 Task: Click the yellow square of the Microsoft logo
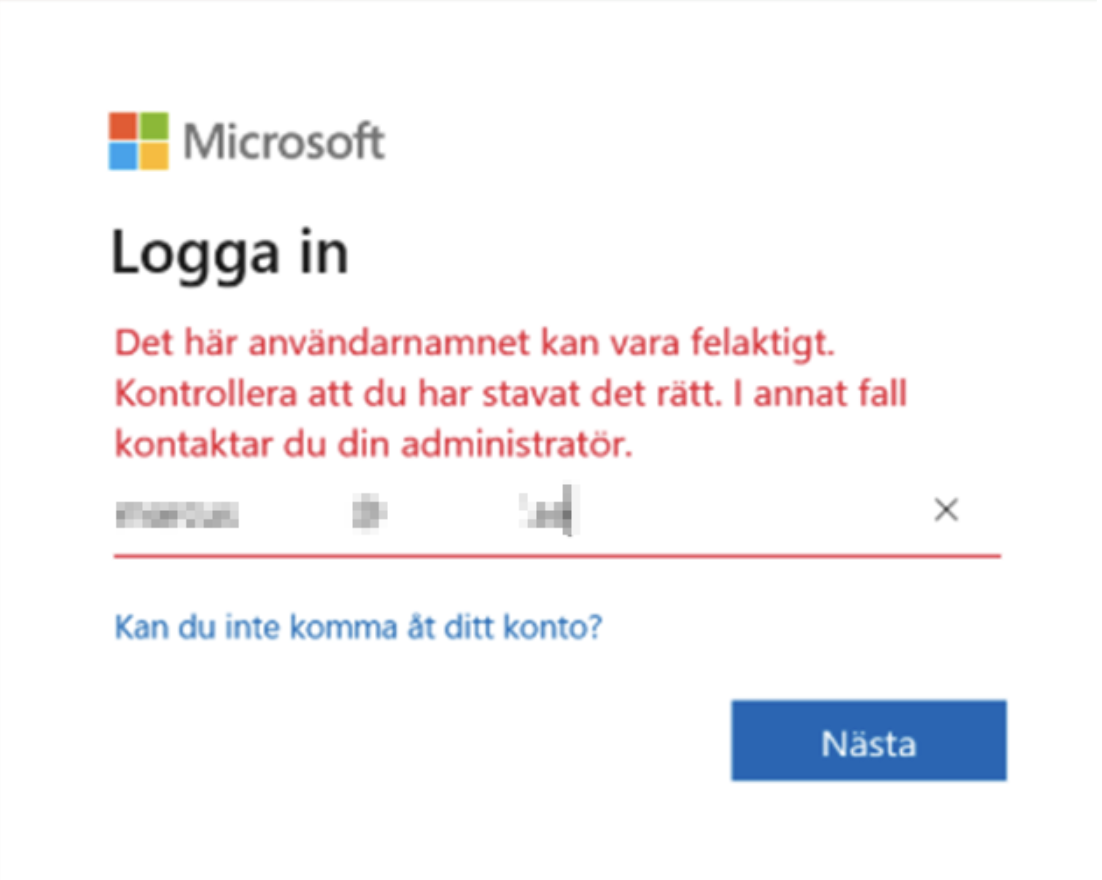(x=154, y=157)
